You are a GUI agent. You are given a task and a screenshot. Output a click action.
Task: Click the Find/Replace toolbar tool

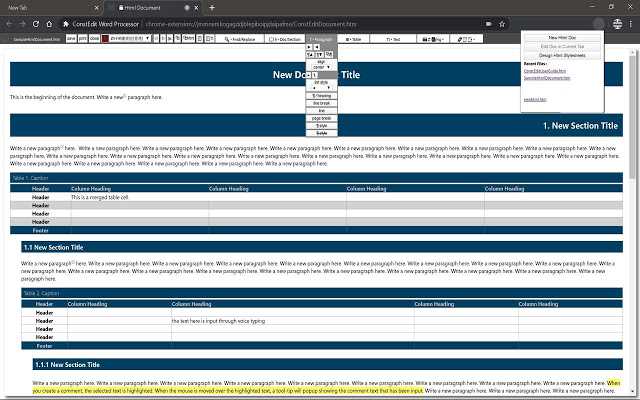coord(240,38)
